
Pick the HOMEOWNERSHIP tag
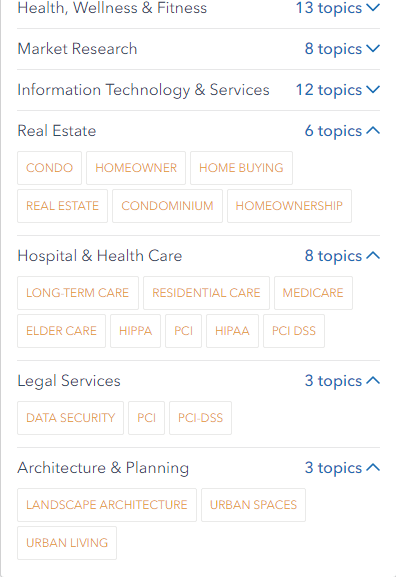coord(289,206)
